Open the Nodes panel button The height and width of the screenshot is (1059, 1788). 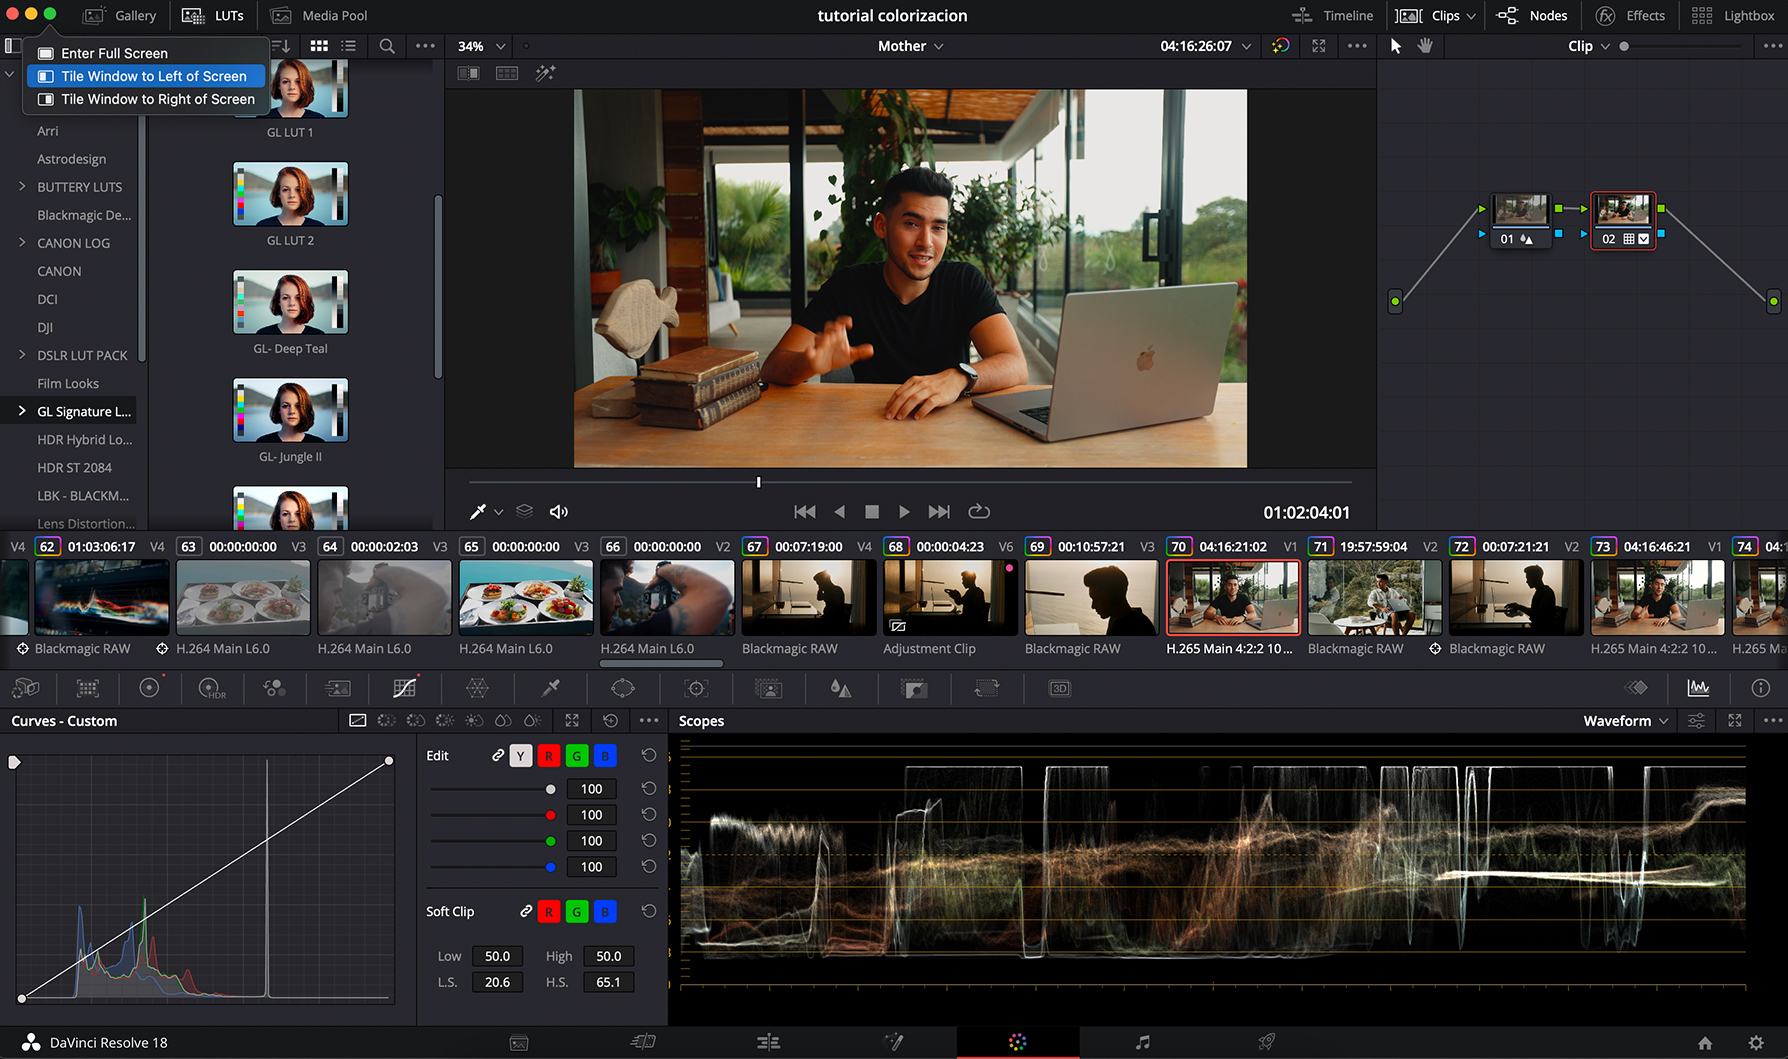tap(1531, 16)
